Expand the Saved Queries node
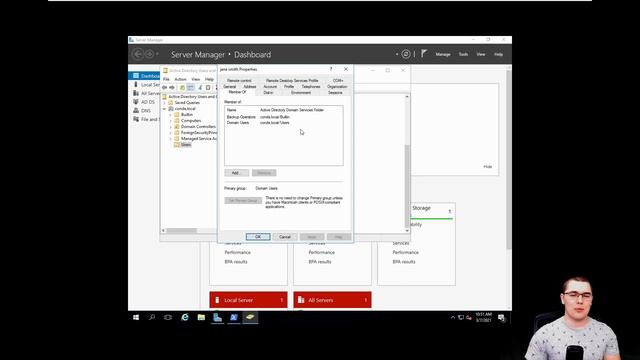Viewport: 640px width, 360px height. (x=165, y=103)
